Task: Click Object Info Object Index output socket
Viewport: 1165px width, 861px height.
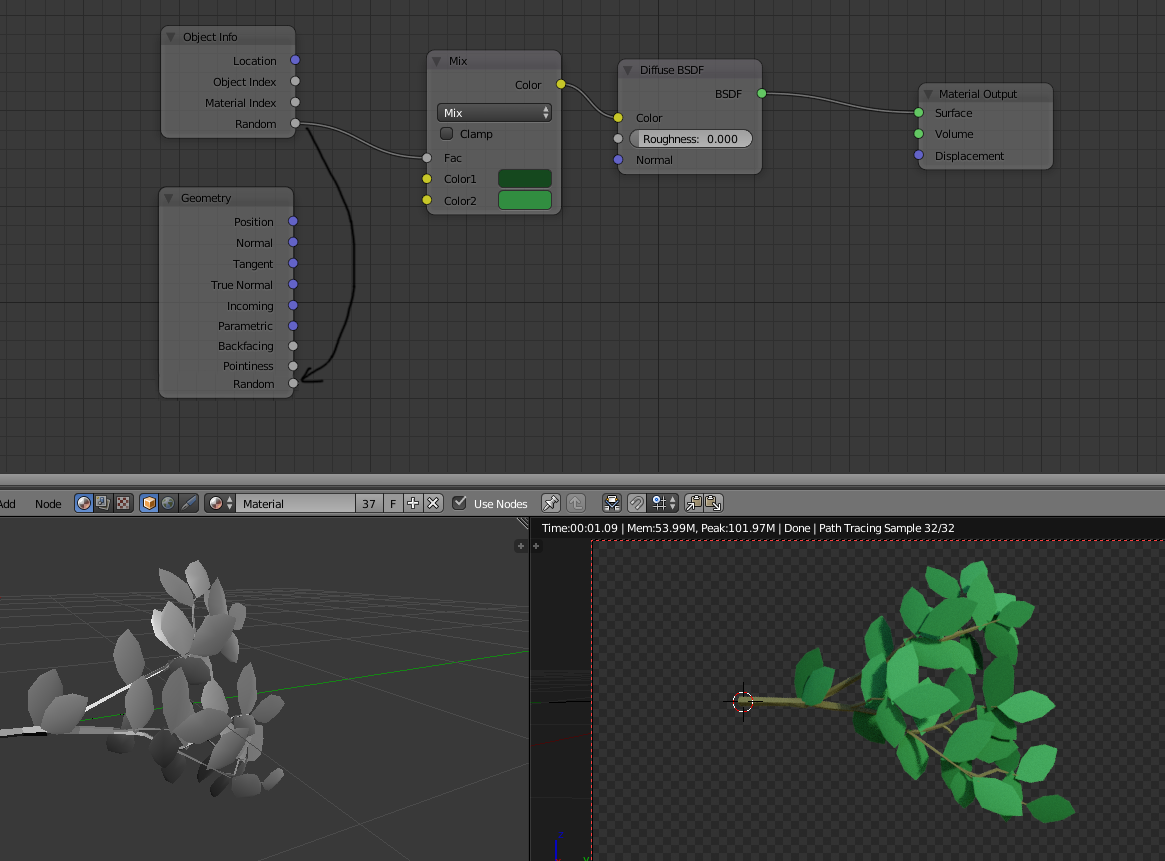Action: tap(295, 81)
